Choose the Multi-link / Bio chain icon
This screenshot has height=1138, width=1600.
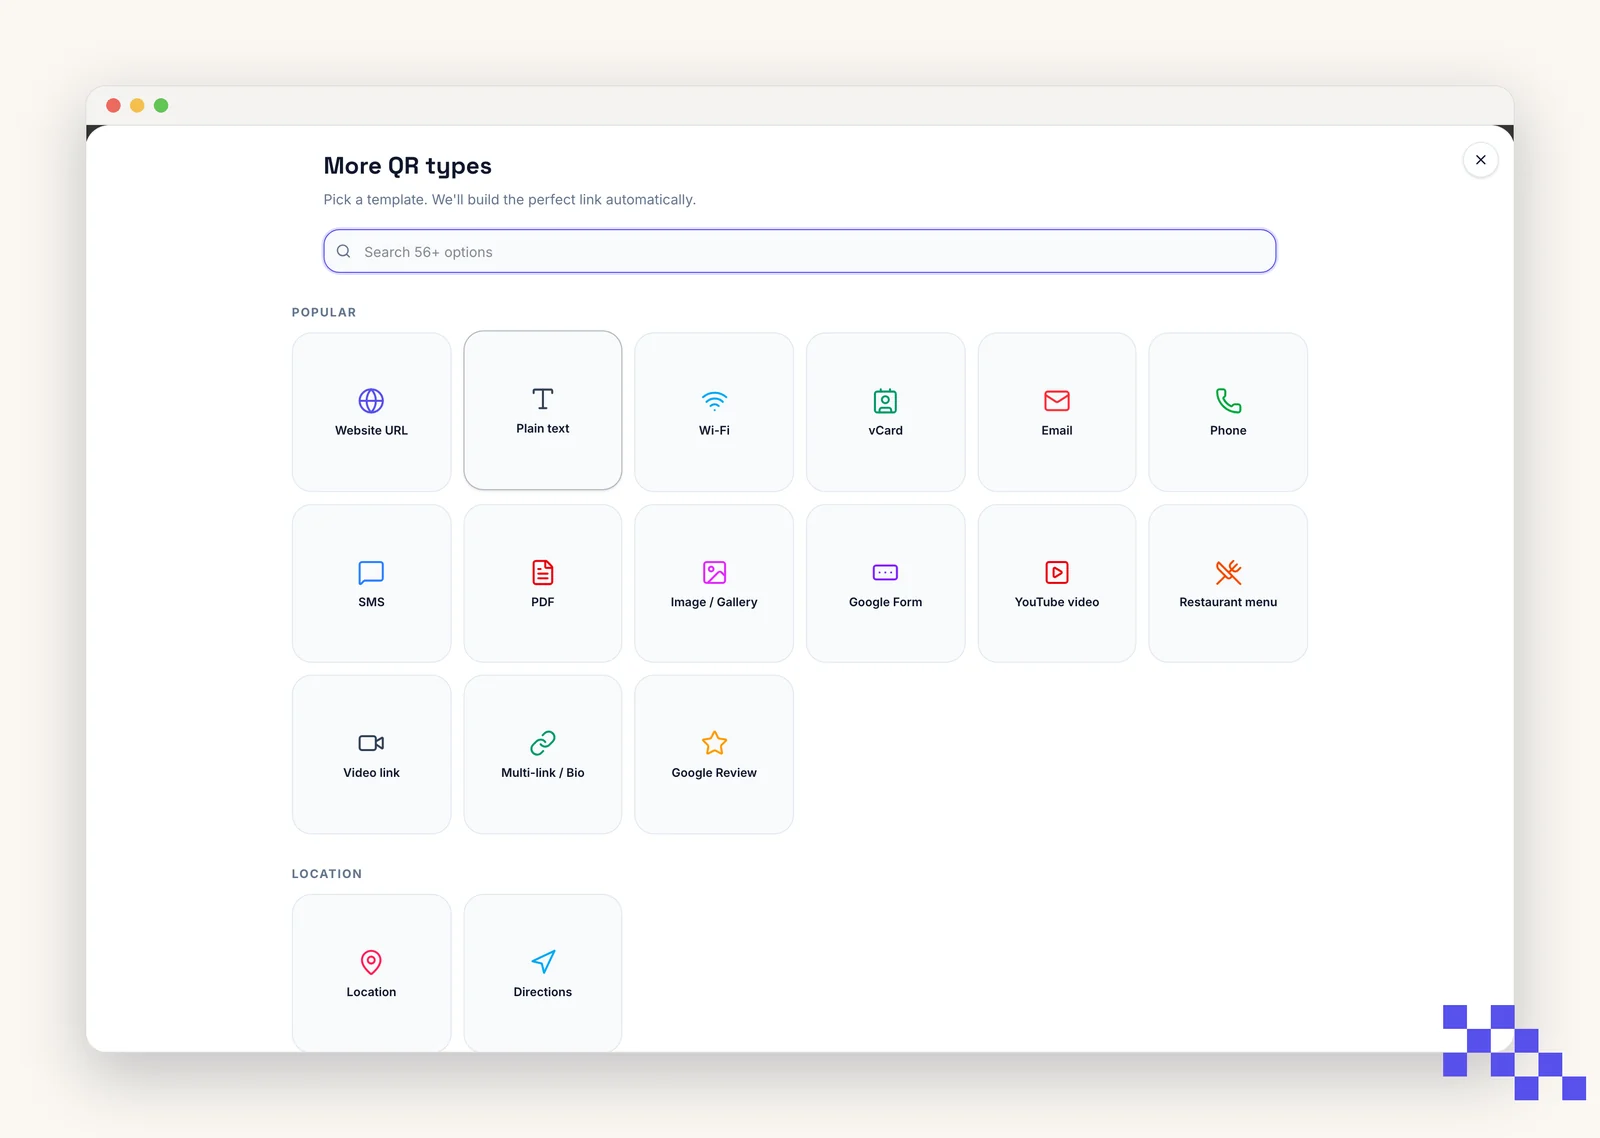[543, 743]
